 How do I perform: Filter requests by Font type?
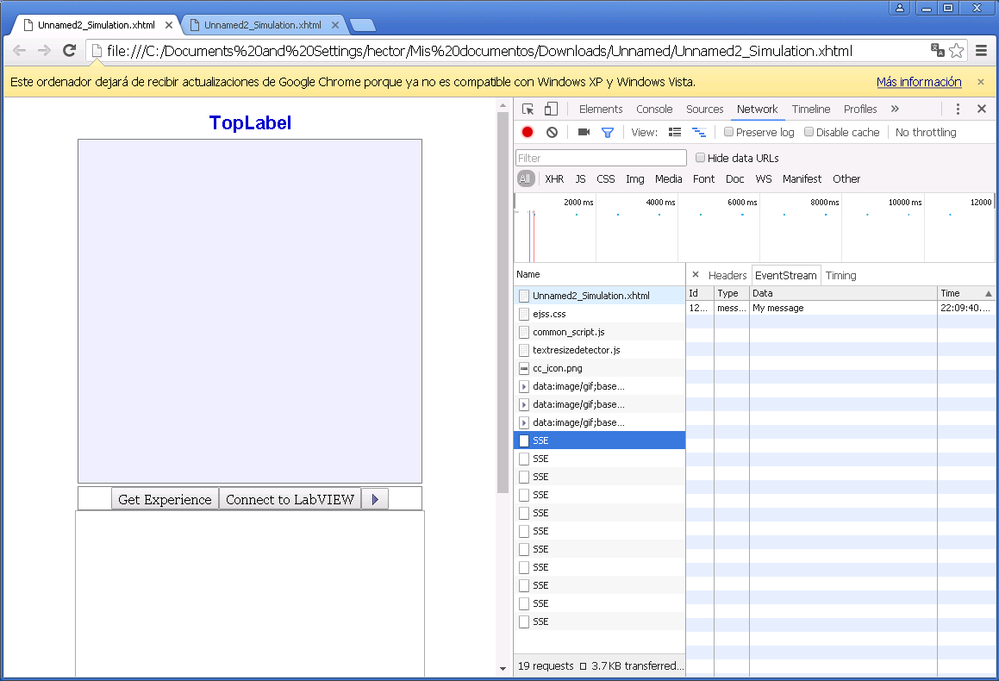click(x=704, y=179)
